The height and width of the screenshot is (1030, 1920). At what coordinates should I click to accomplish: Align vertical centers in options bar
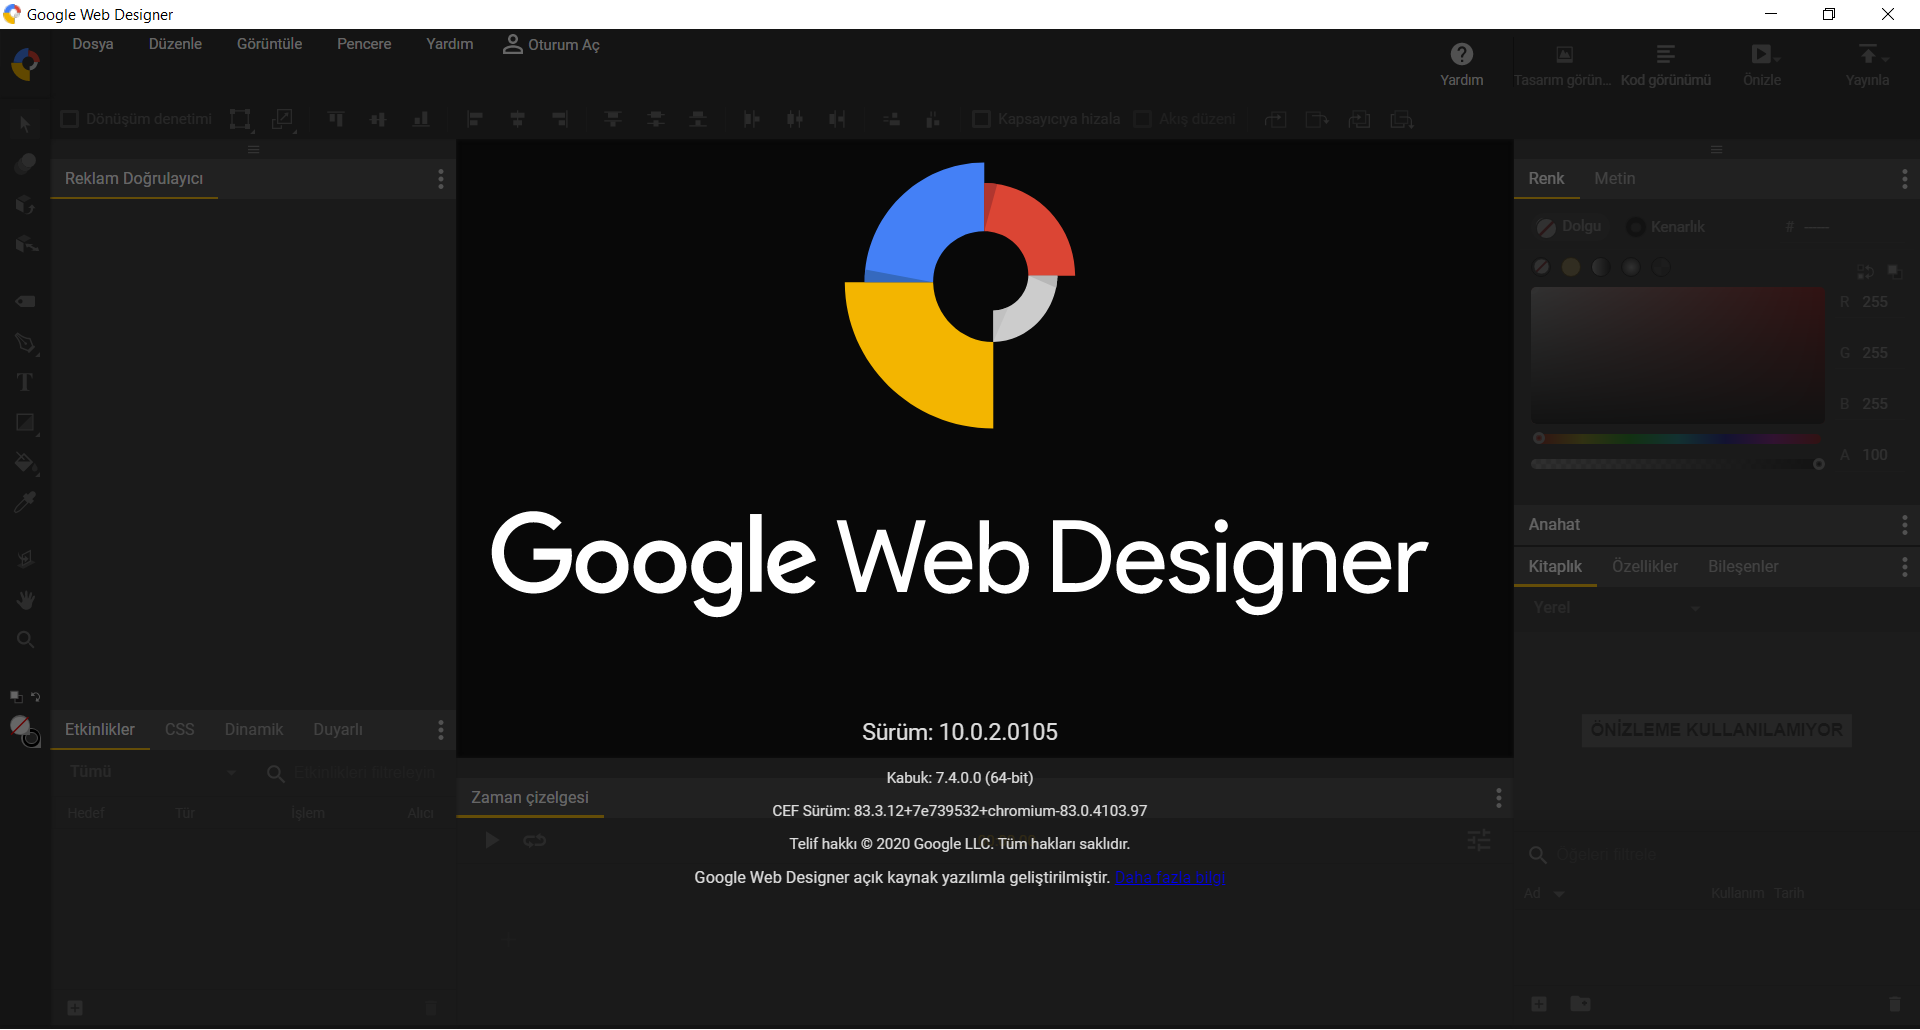pos(378,119)
